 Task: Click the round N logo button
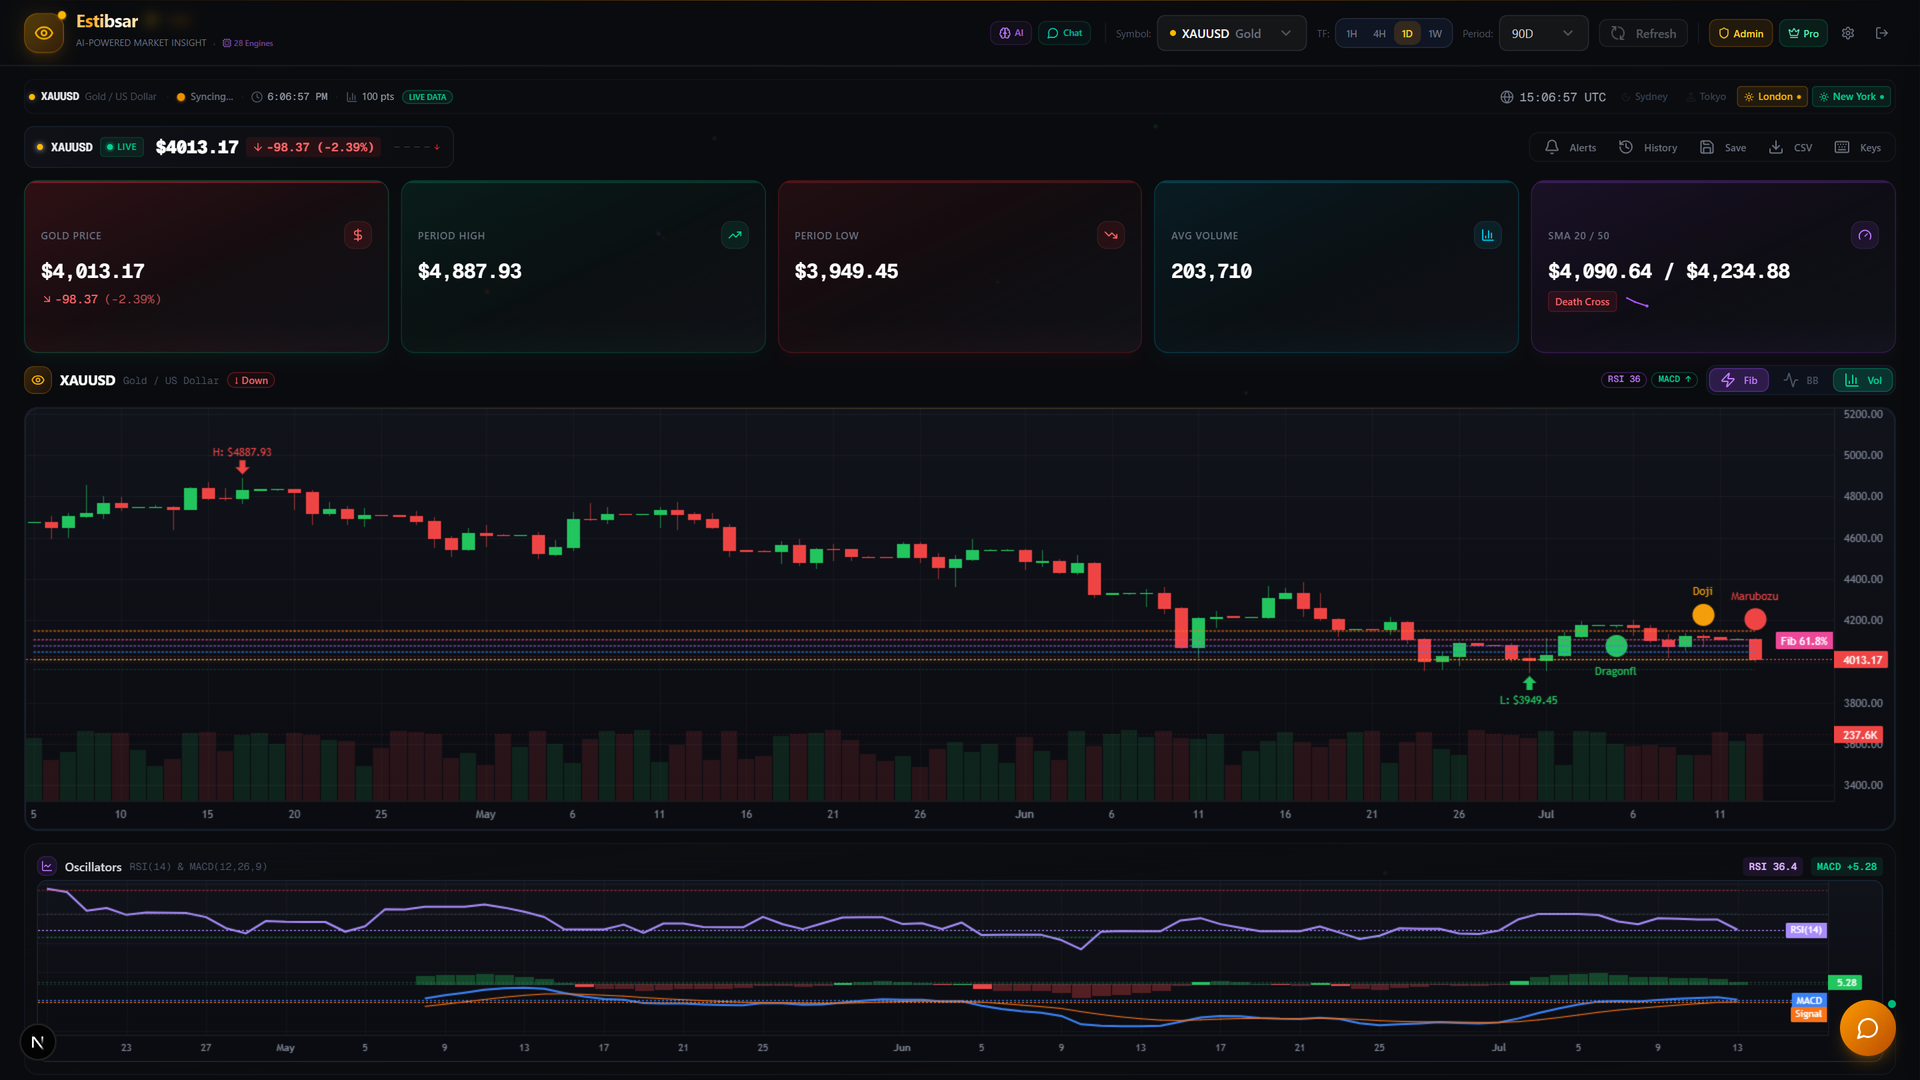coord(38,1042)
